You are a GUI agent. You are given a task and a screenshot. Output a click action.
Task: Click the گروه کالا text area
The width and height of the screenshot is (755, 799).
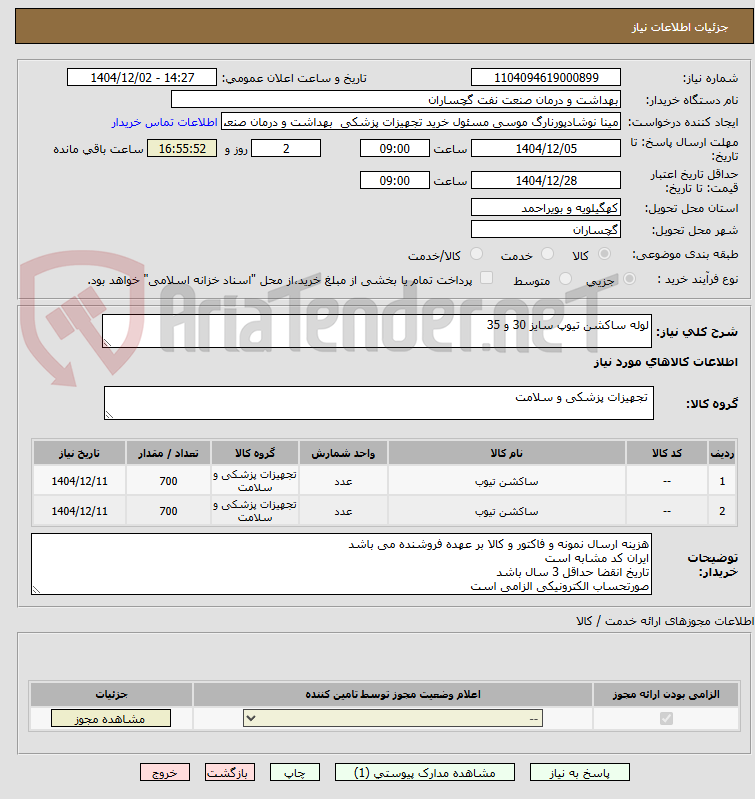[379, 403]
